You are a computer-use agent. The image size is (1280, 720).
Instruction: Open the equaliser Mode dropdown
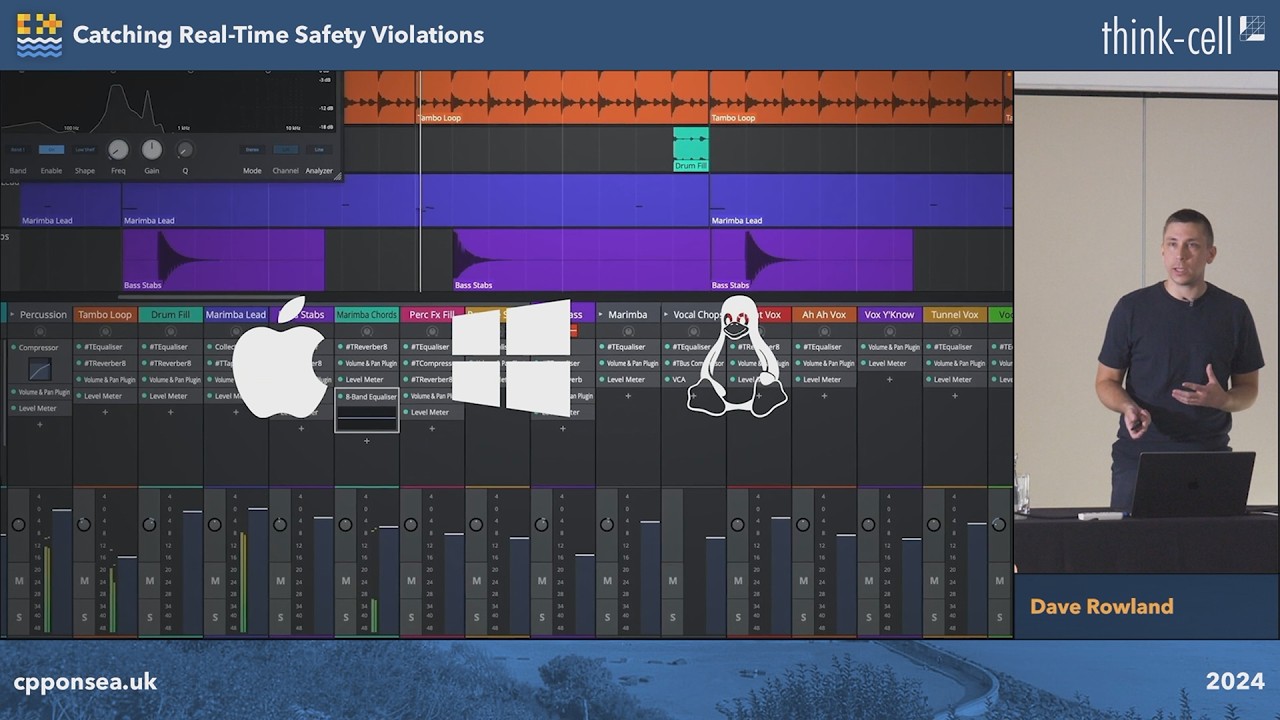252,150
